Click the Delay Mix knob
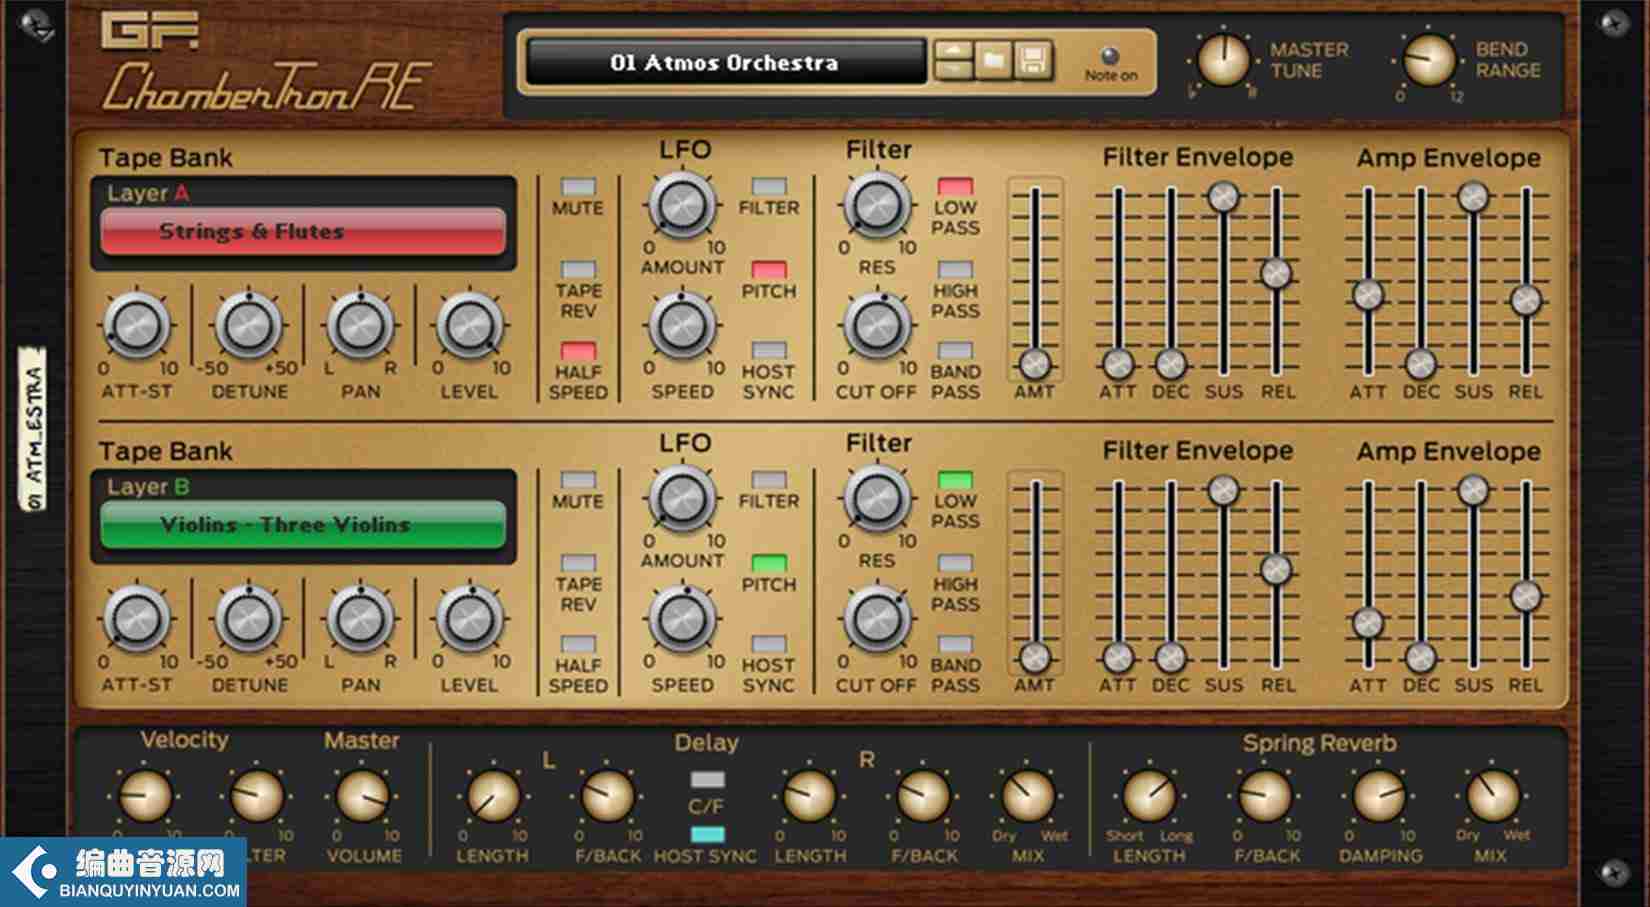Image resolution: width=1650 pixels, height=907 pixels. [1028, 797]
